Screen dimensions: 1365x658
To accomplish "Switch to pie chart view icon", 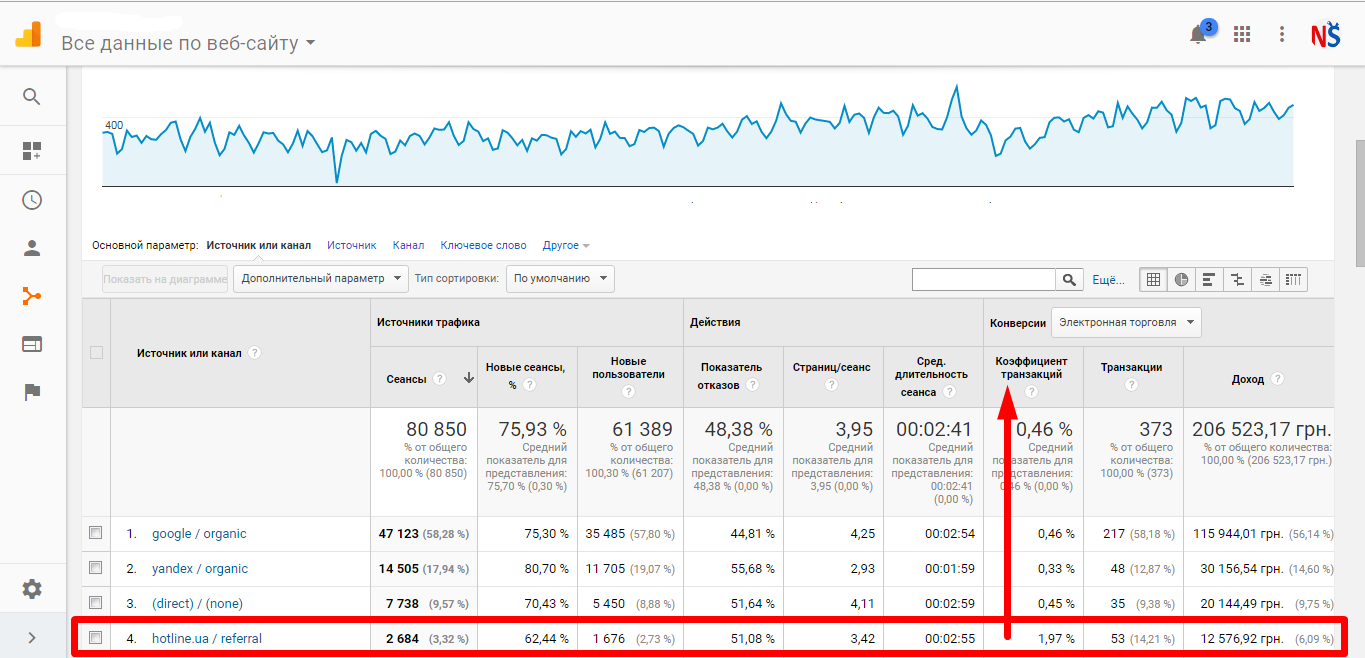I will [1181, 280].
